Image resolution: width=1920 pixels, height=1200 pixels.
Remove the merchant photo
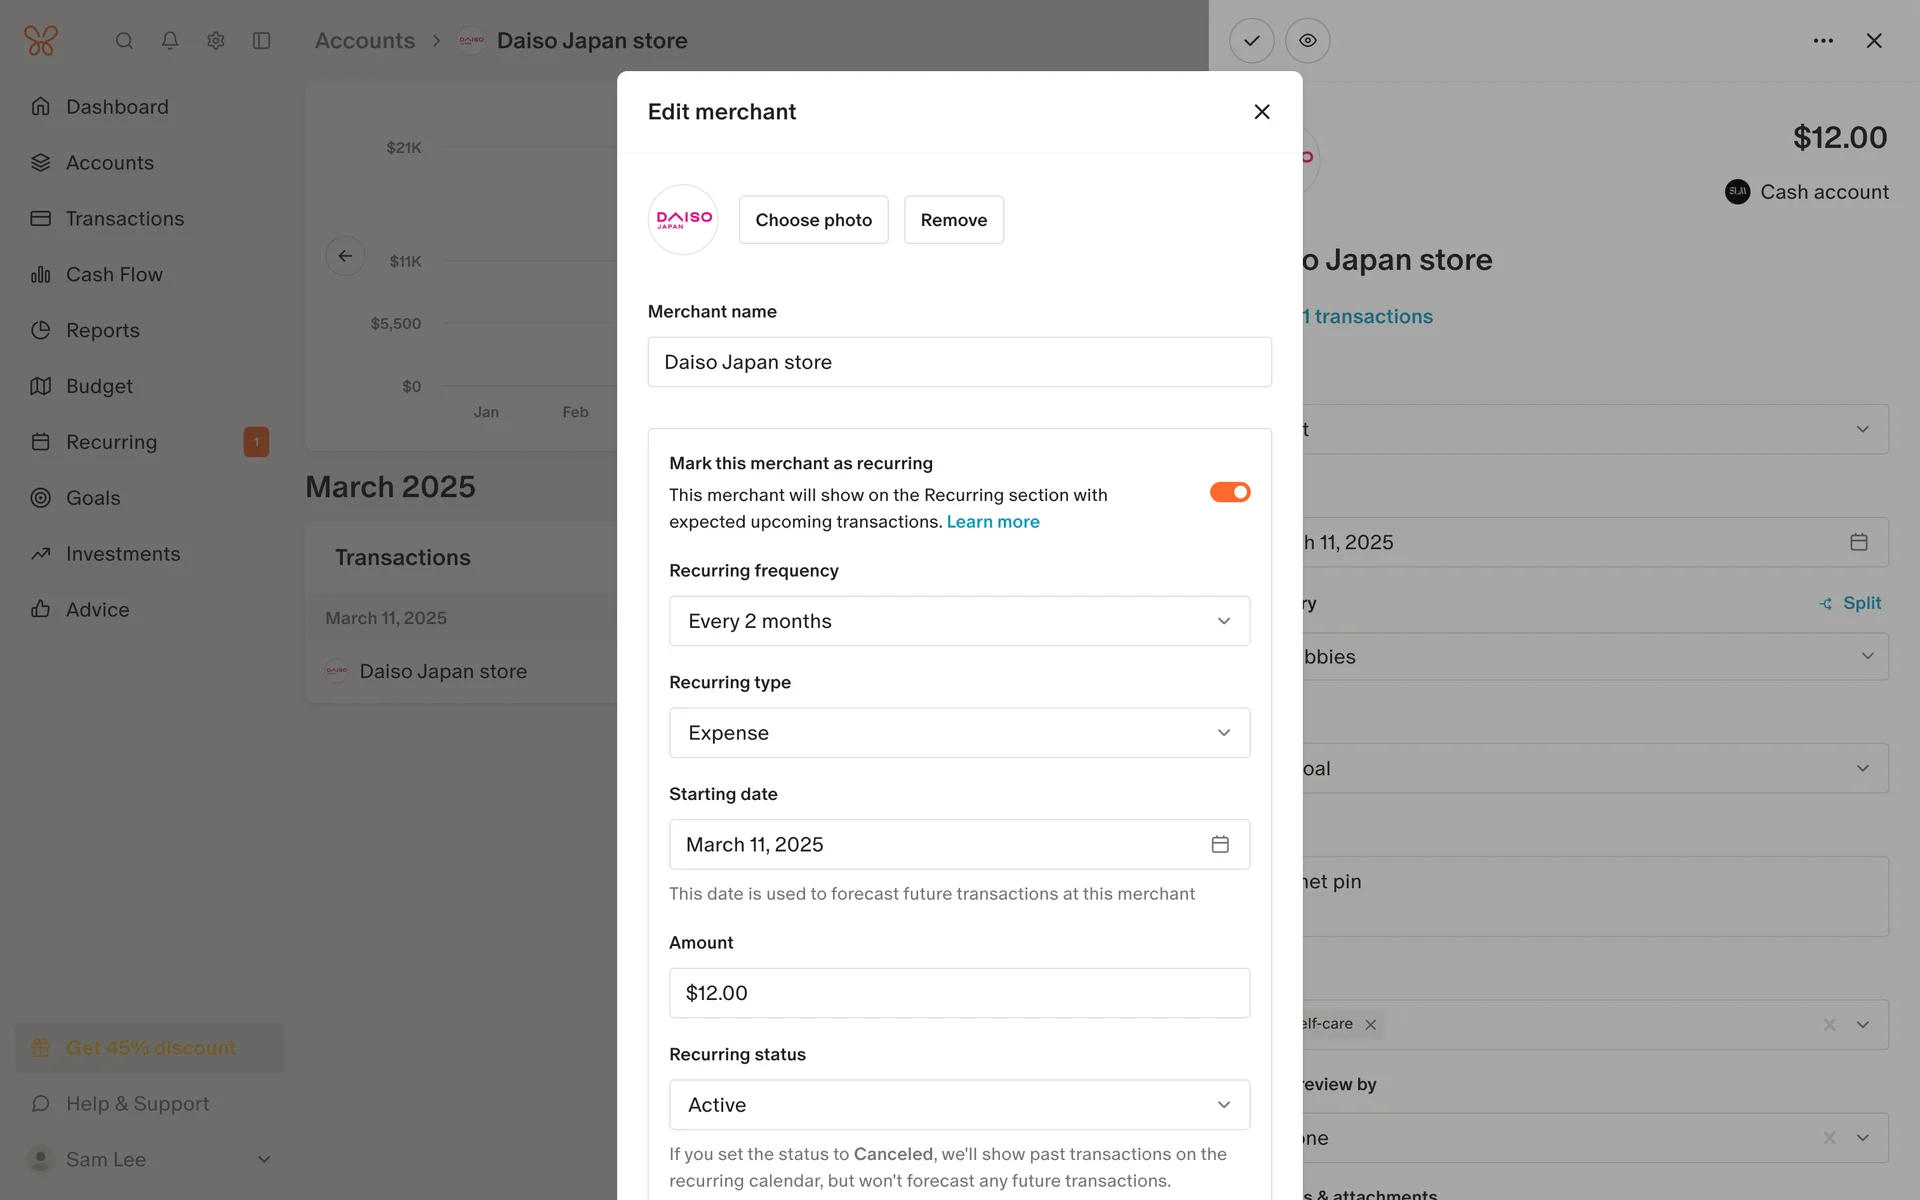tap(953, 220)
